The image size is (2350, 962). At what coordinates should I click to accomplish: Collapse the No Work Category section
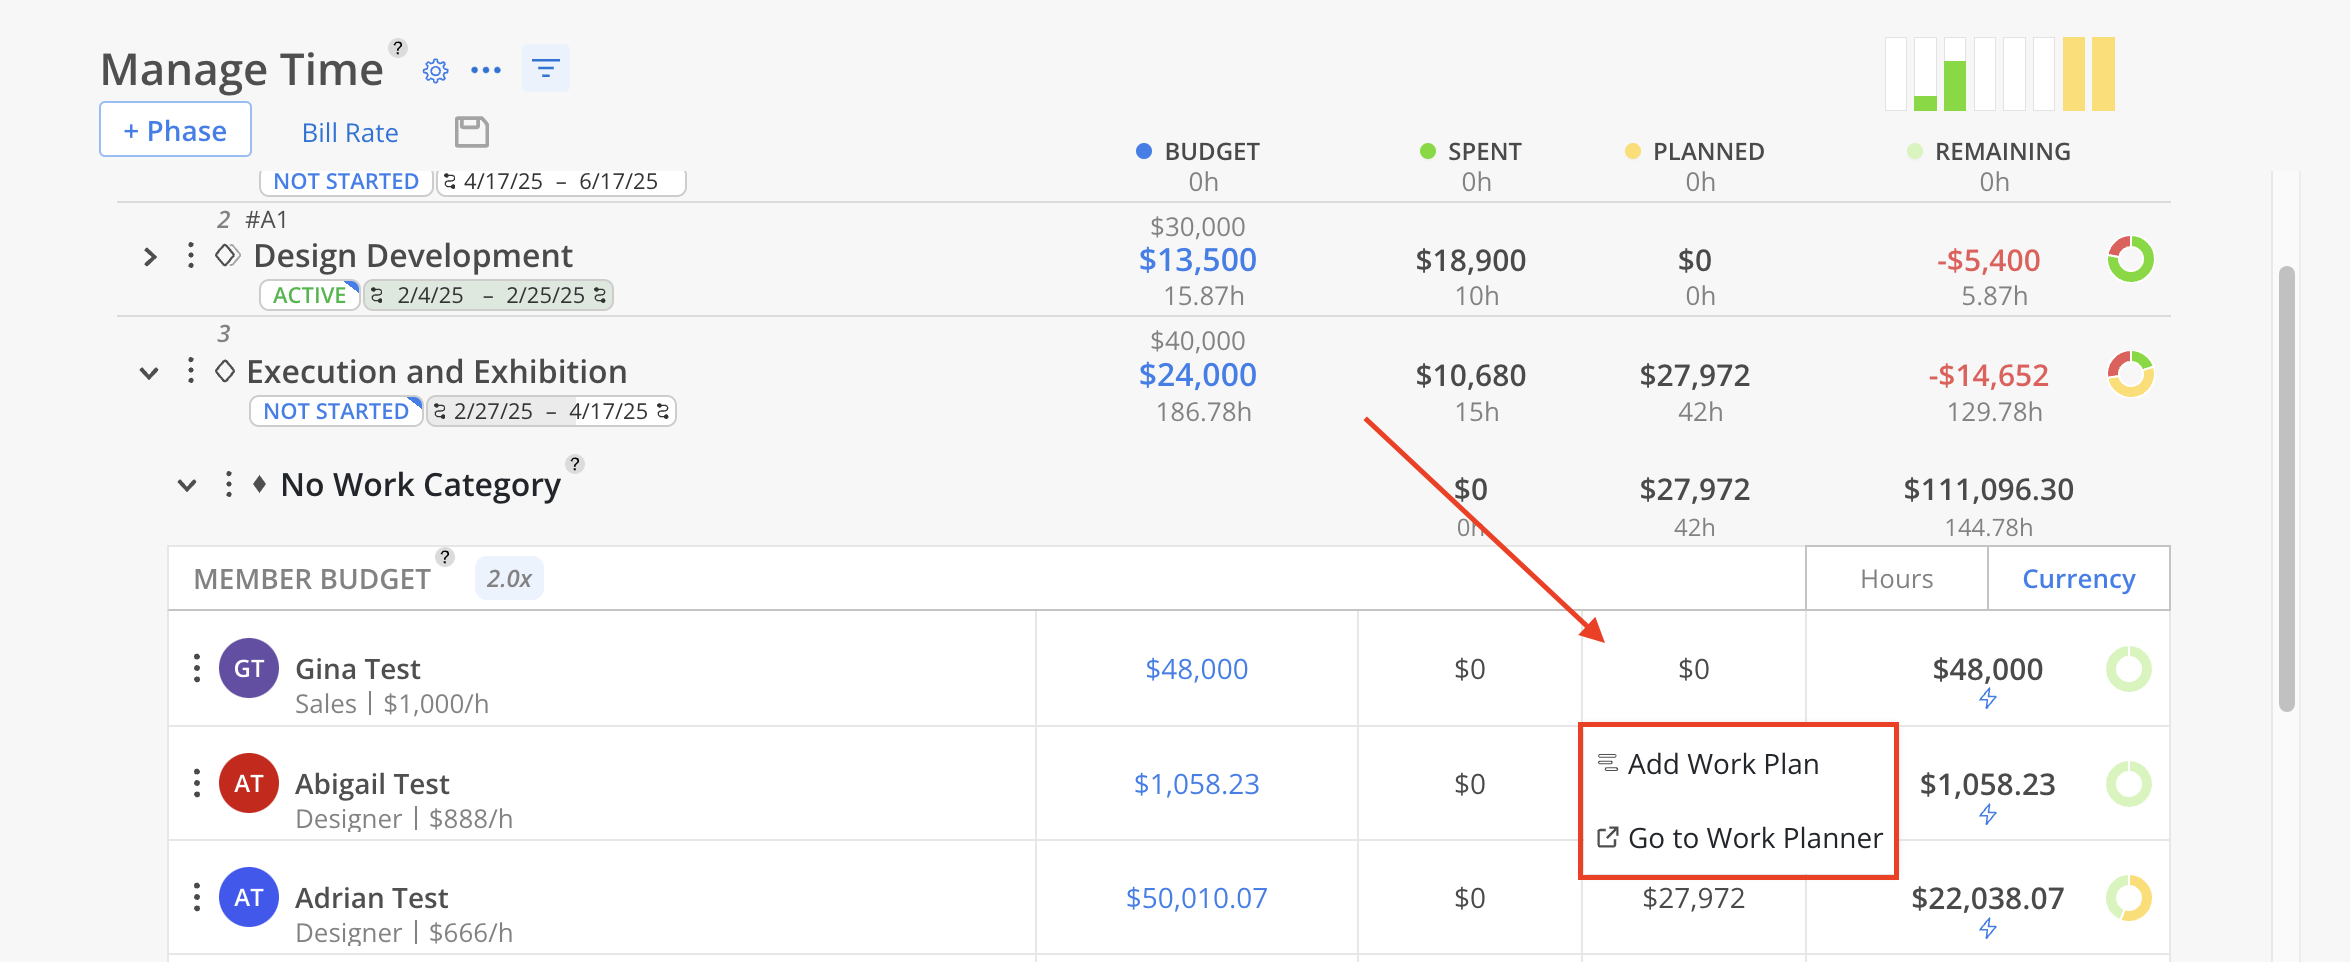coord(187,486)
